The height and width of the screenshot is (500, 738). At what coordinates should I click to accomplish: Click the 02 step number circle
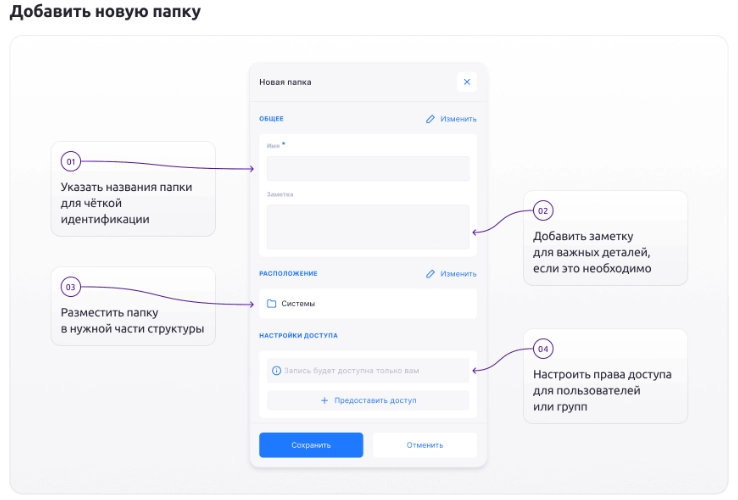click(x=543, y=210)
